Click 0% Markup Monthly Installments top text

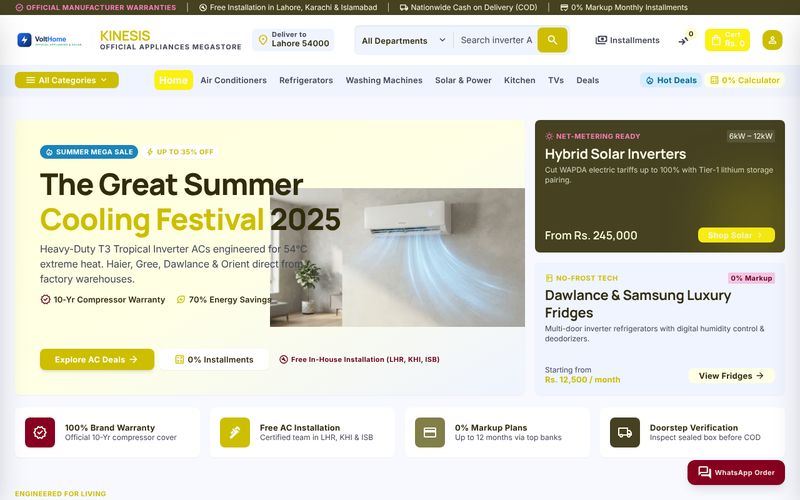click(x=629, y=7)
